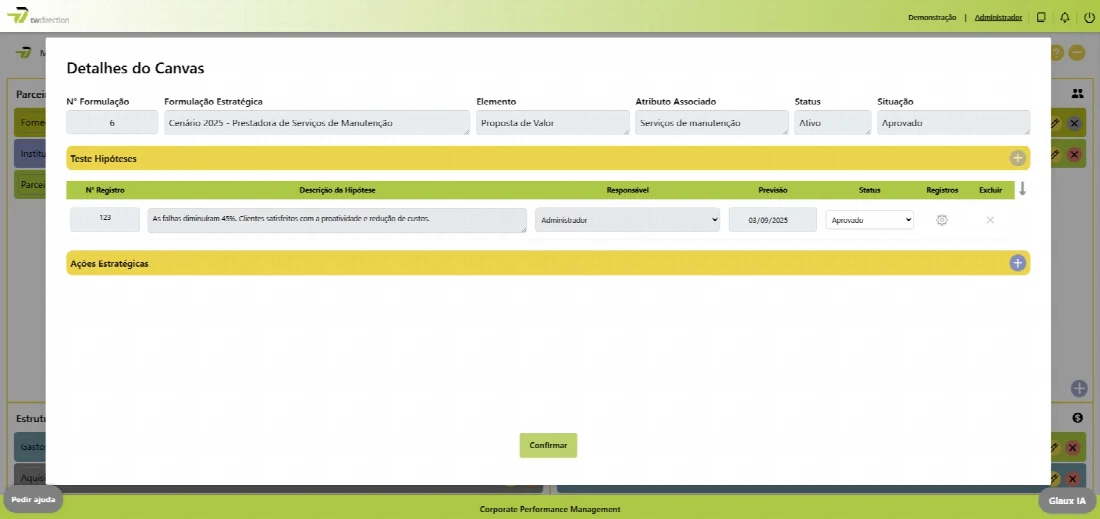
Task: Click the Pedir ajuda button
Action: pyautogui.click(x=33, y=500)
